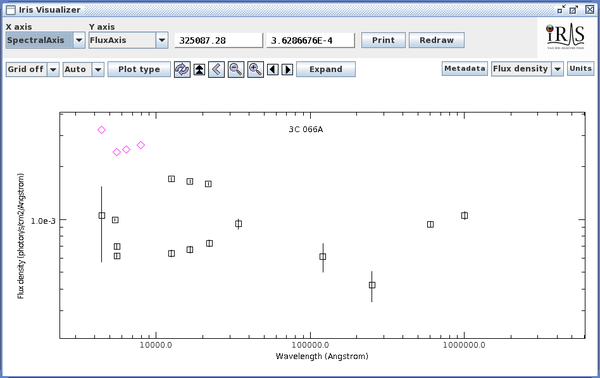
Task: Select the SpectralAxis combo box
Action: (45, 40)
